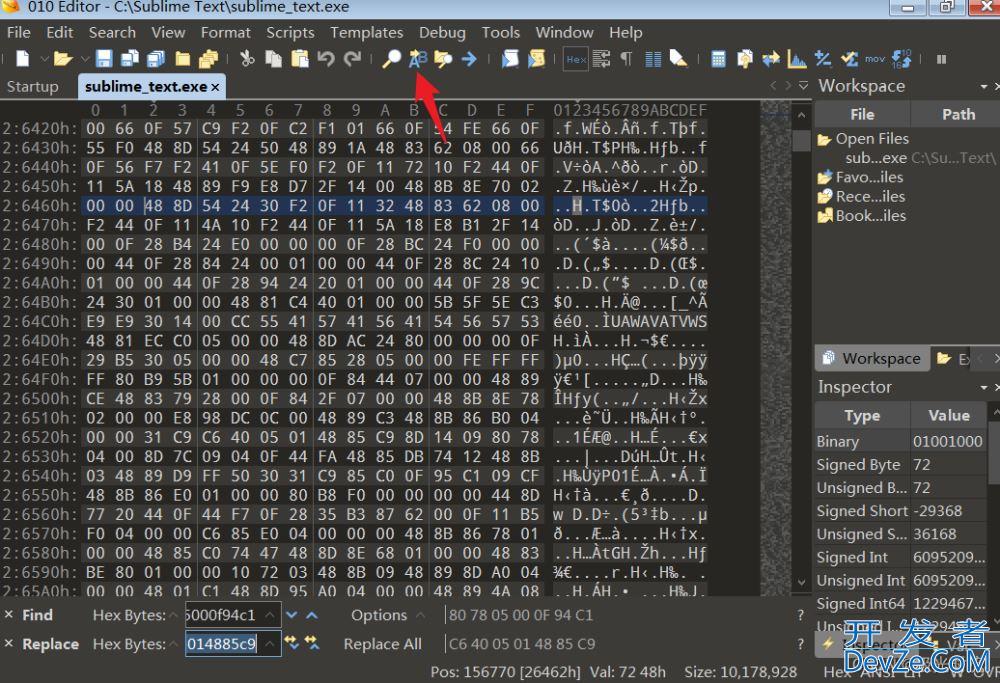
Task: Open Find in Files folder-magnifier icon
Action: coord(443,59)
